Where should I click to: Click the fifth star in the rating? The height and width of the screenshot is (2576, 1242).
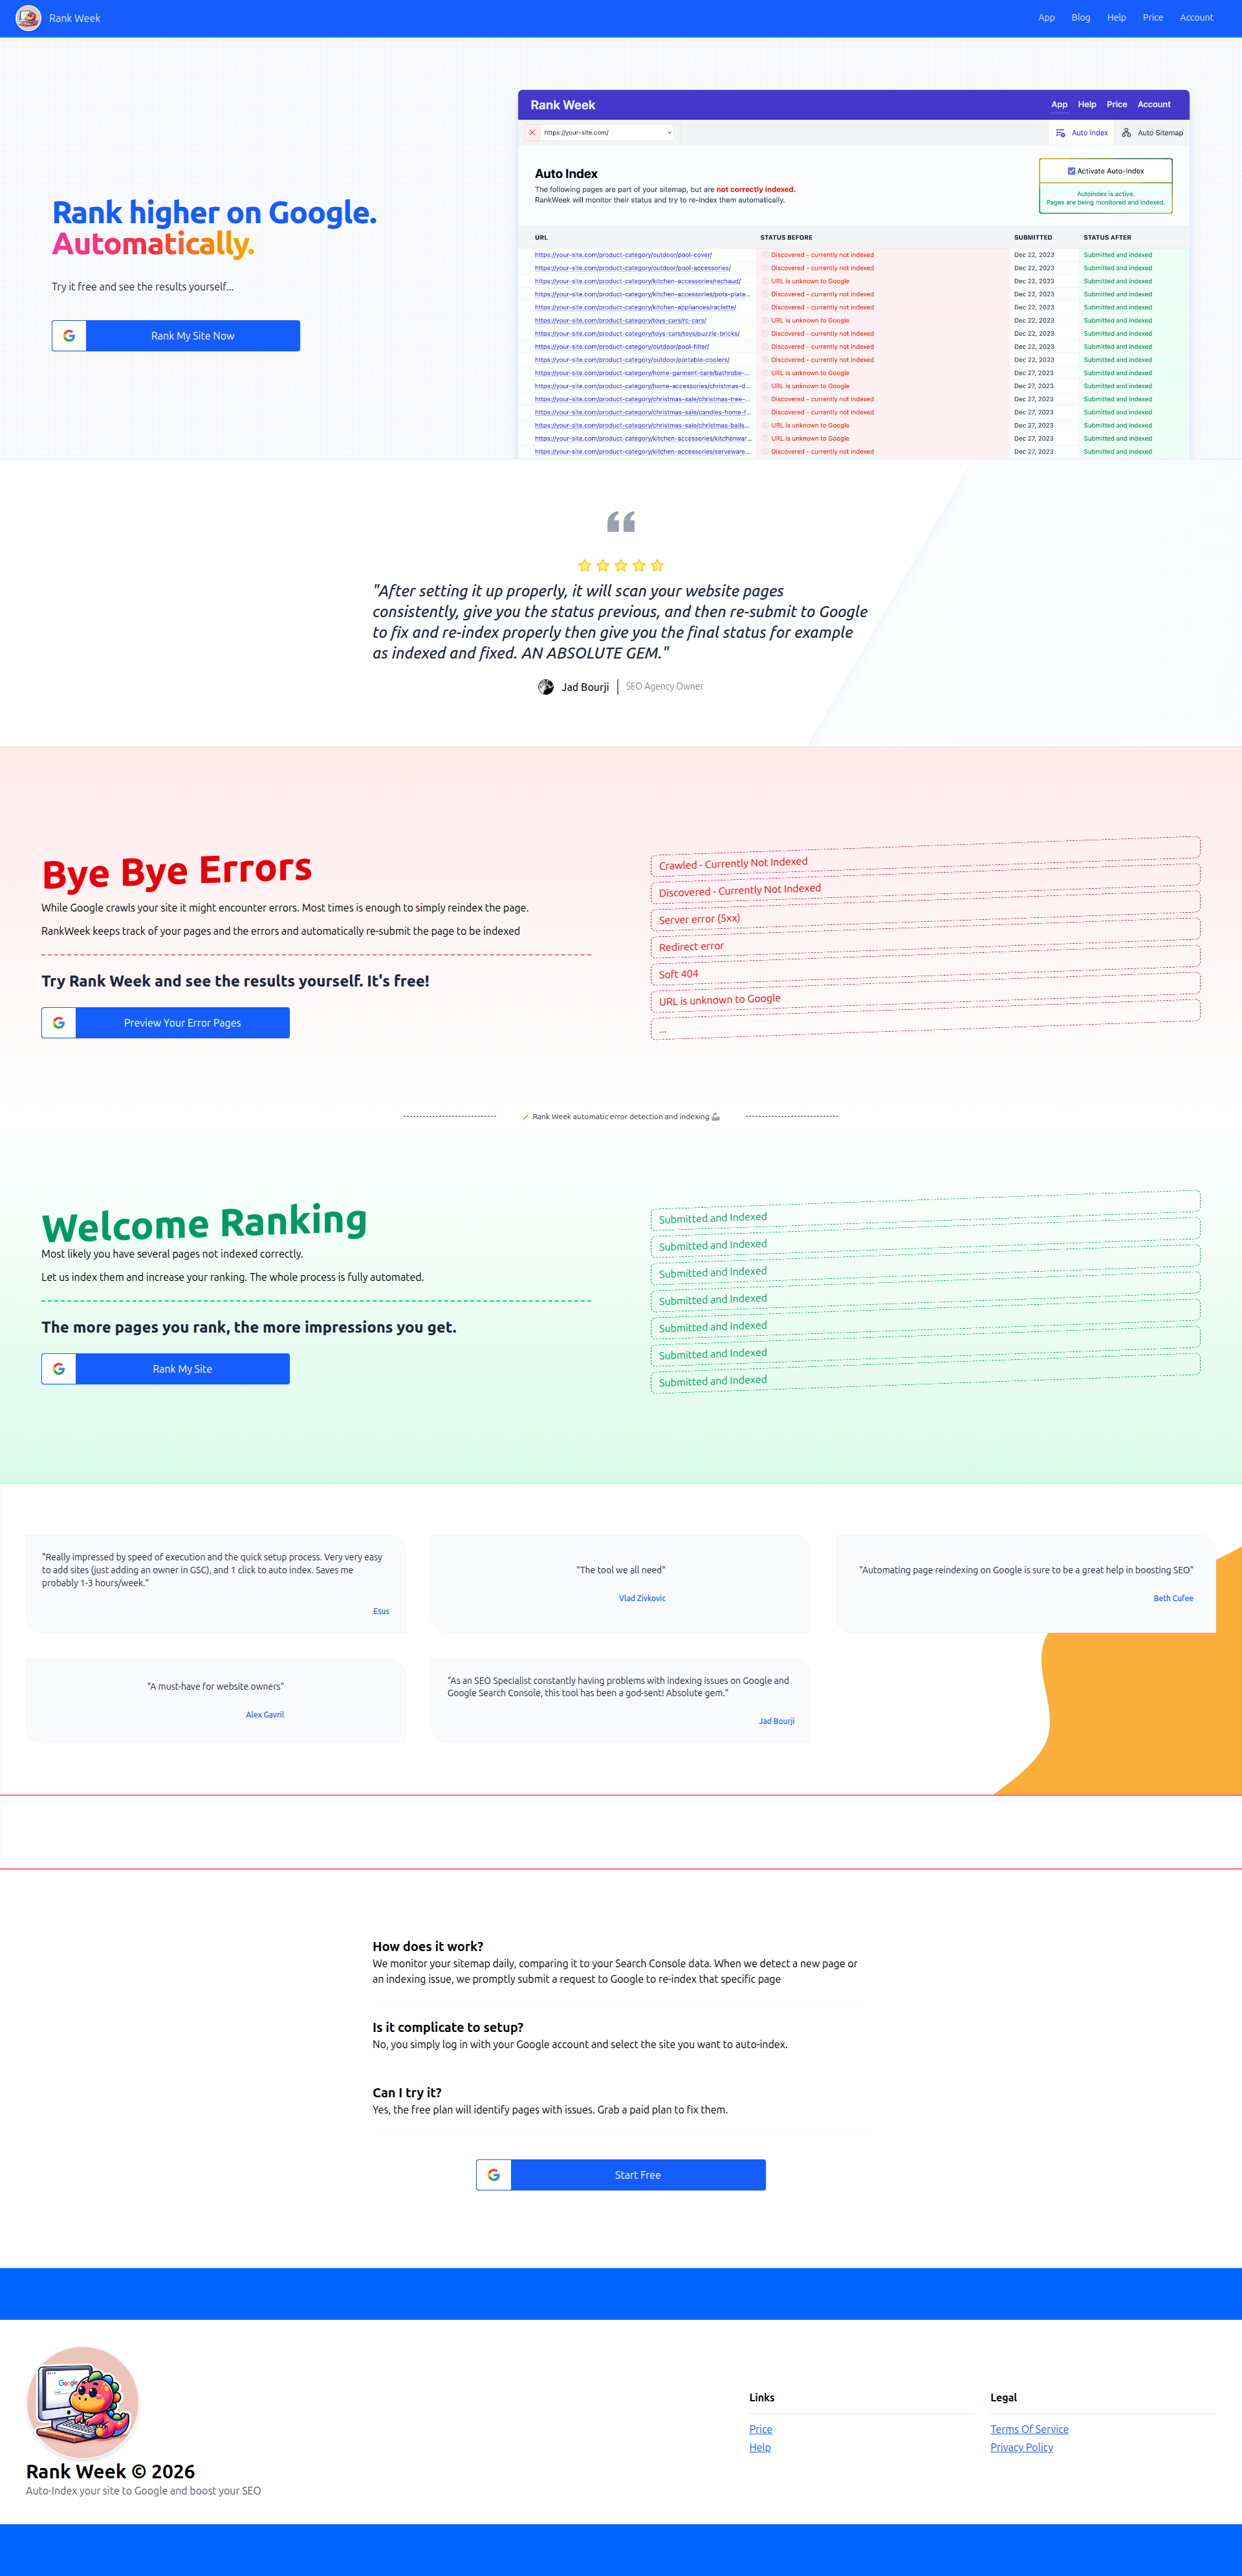pos(657,565)
